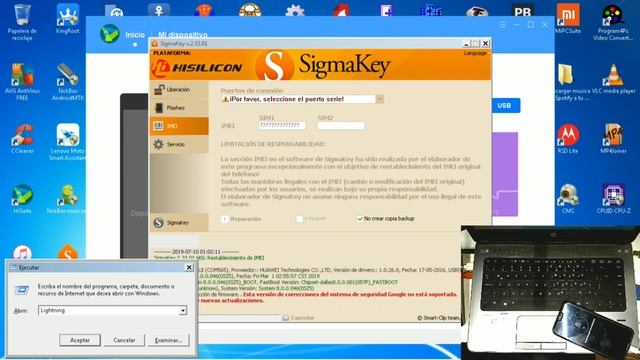Open Program4Pc Video Converter icon
The image size is (640, 360).
coord(613,22)
